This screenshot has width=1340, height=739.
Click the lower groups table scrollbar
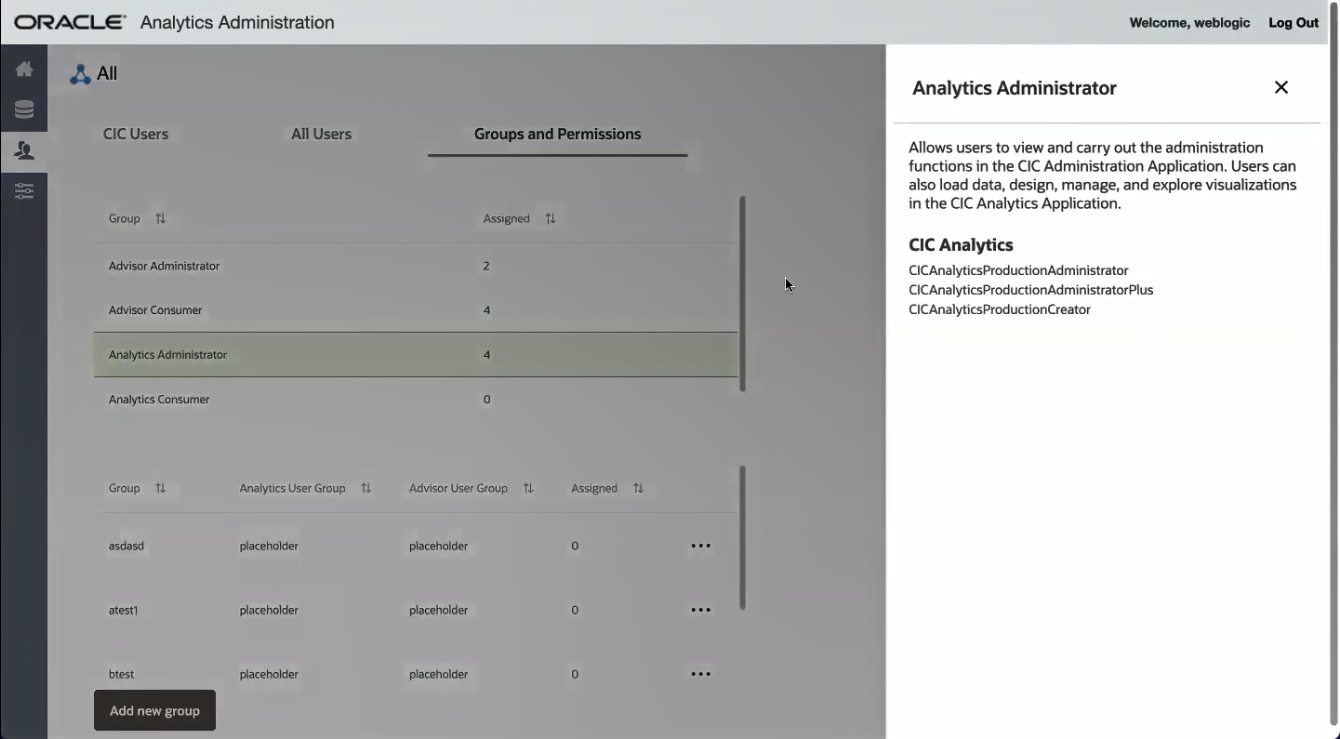[742, 537]
